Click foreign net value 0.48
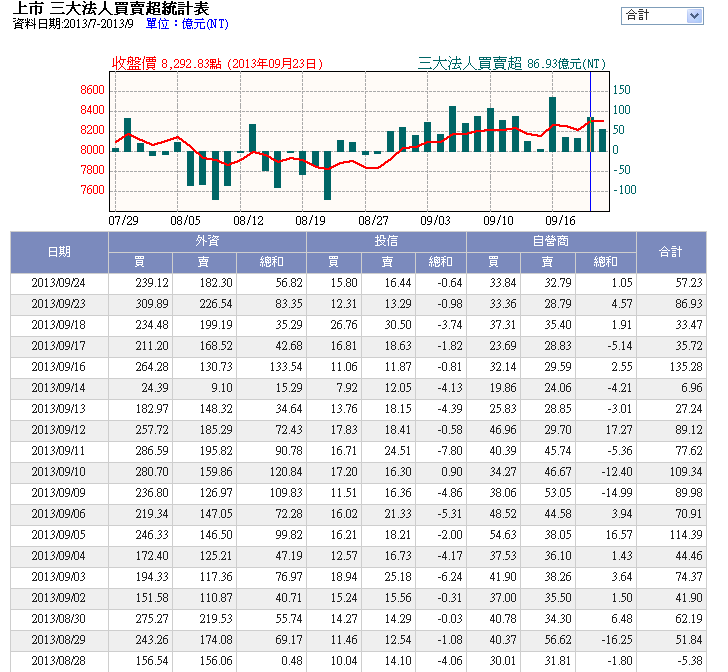 292,661
